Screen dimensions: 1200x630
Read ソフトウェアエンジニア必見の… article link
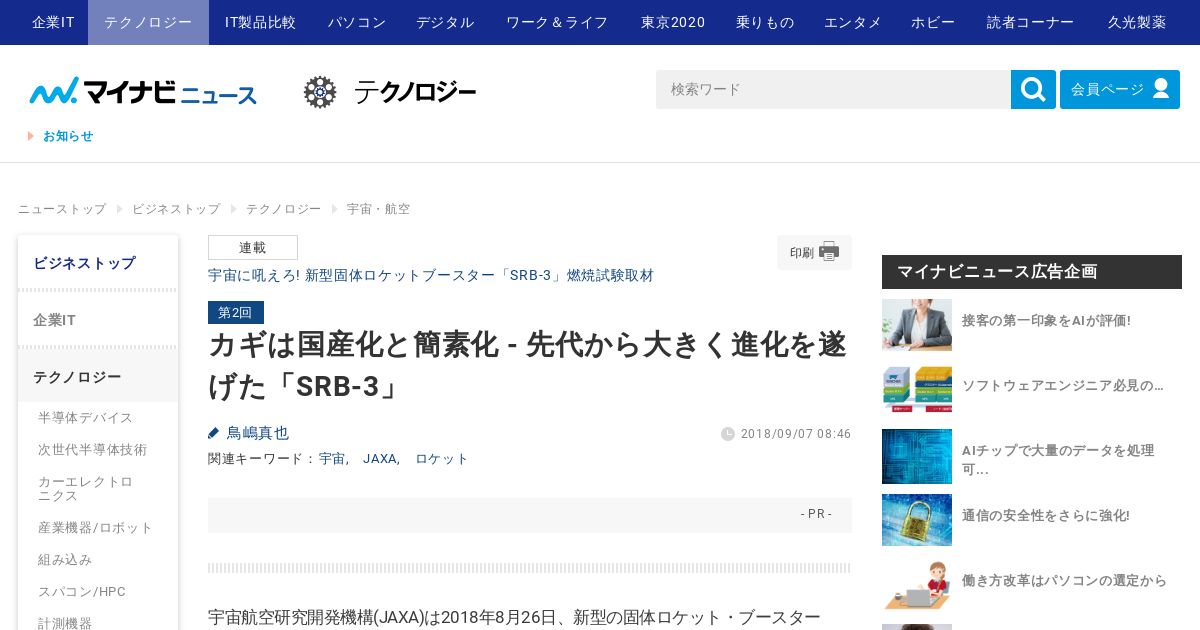[x=1063, y=385]
